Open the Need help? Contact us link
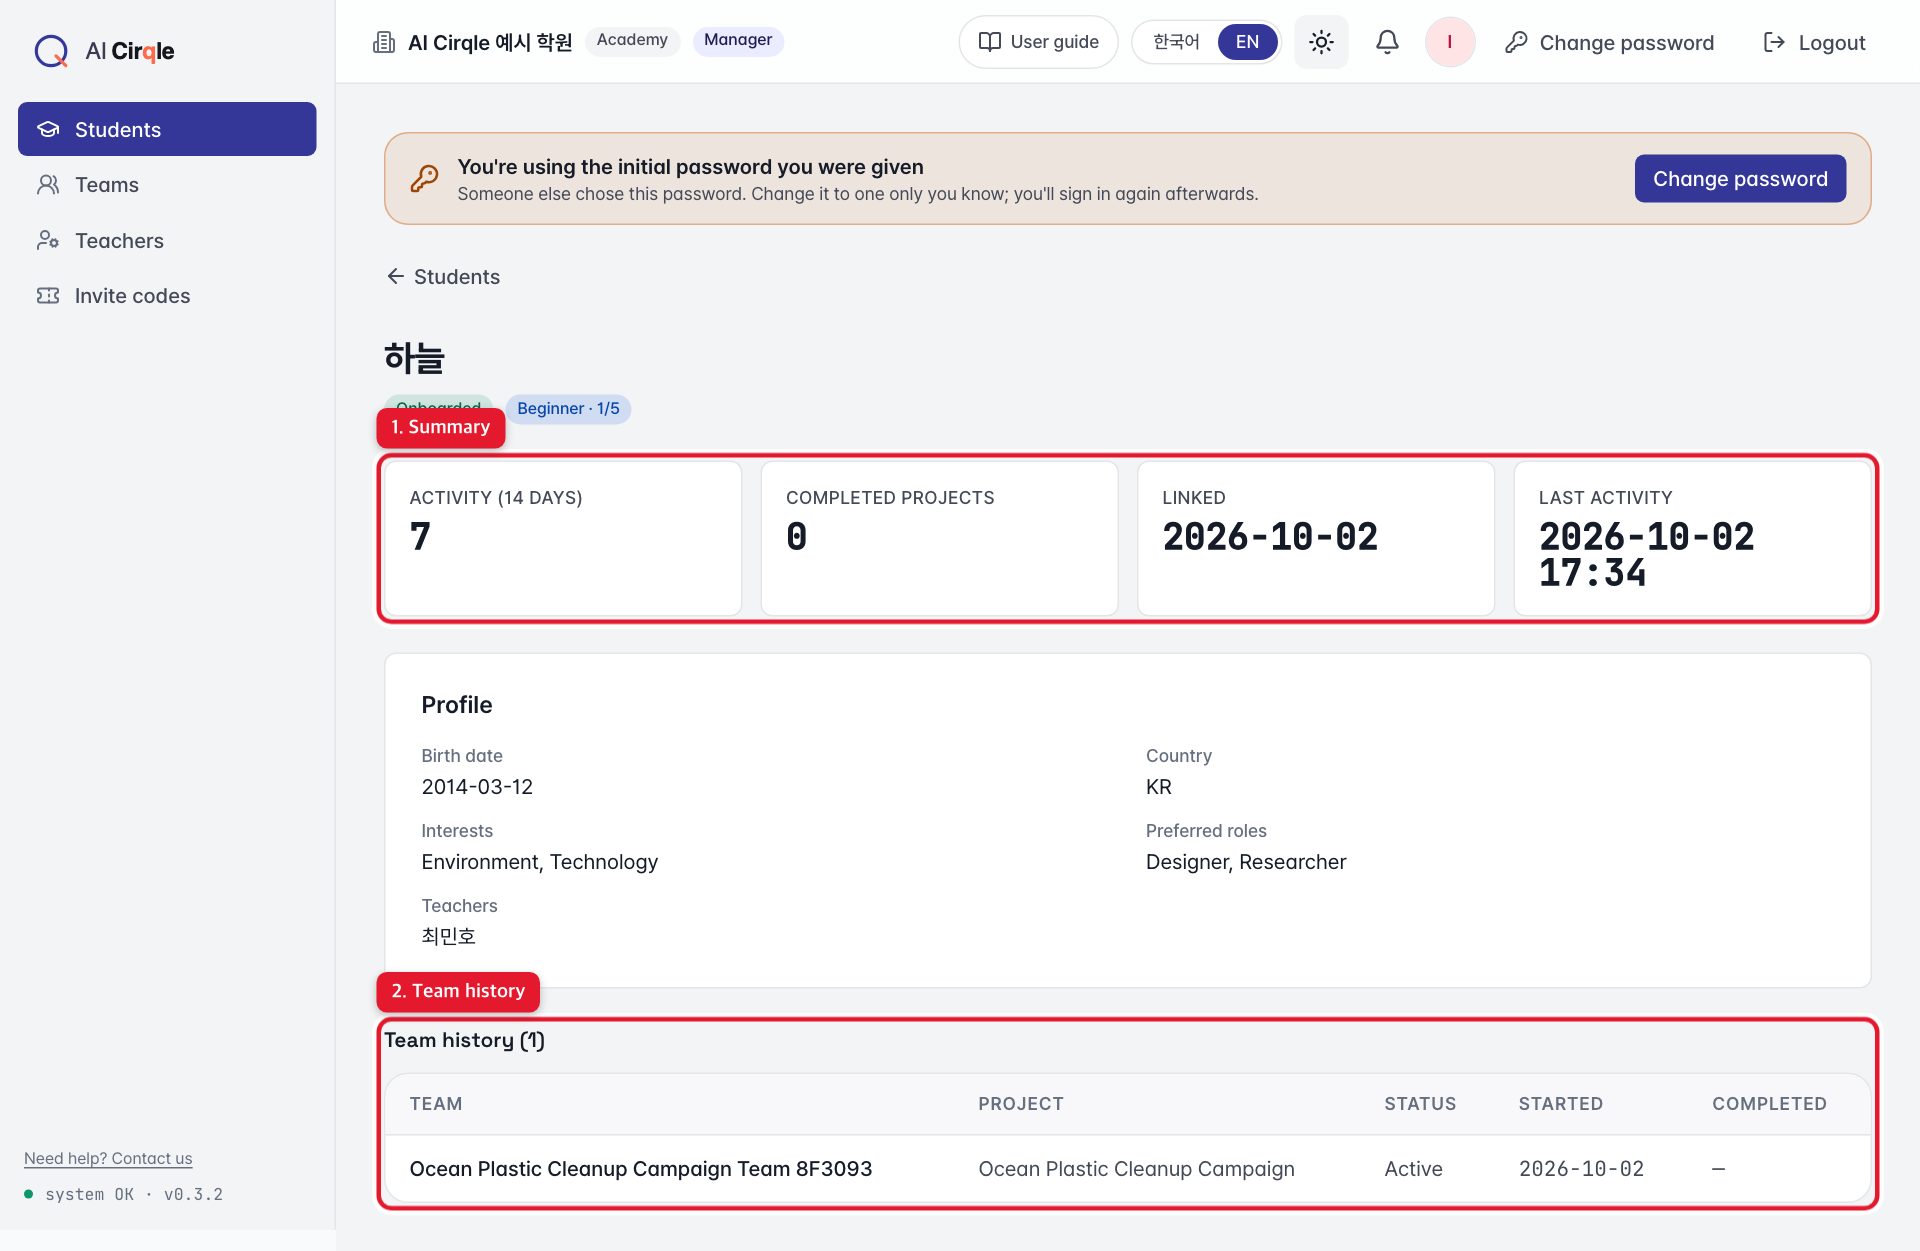 pos(108,1158)
